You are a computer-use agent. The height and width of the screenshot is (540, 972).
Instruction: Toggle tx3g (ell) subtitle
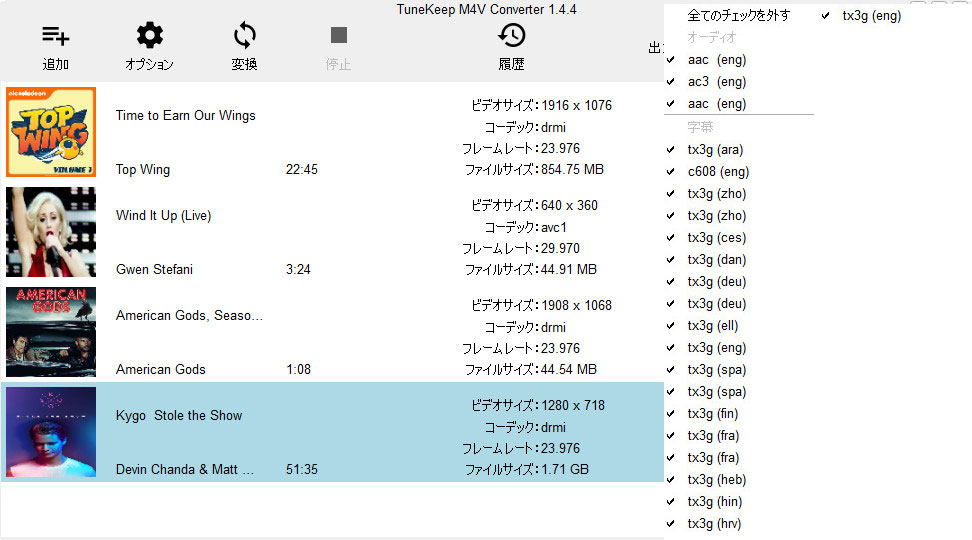click(712, 326)
